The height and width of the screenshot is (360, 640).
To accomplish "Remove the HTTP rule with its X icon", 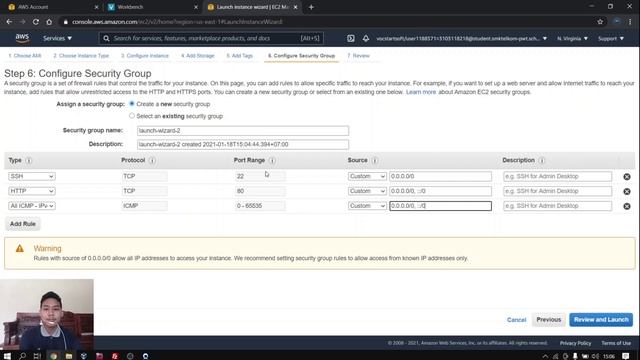I will pos(627,191).
